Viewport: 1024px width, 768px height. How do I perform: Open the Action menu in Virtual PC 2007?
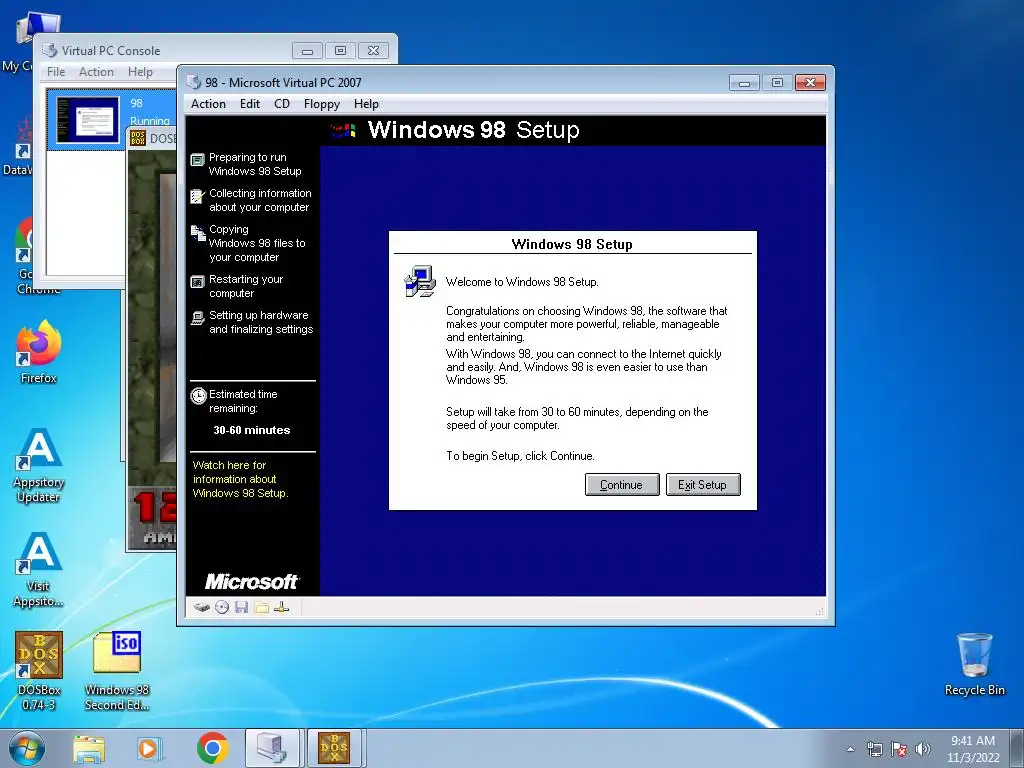[208, 104]
